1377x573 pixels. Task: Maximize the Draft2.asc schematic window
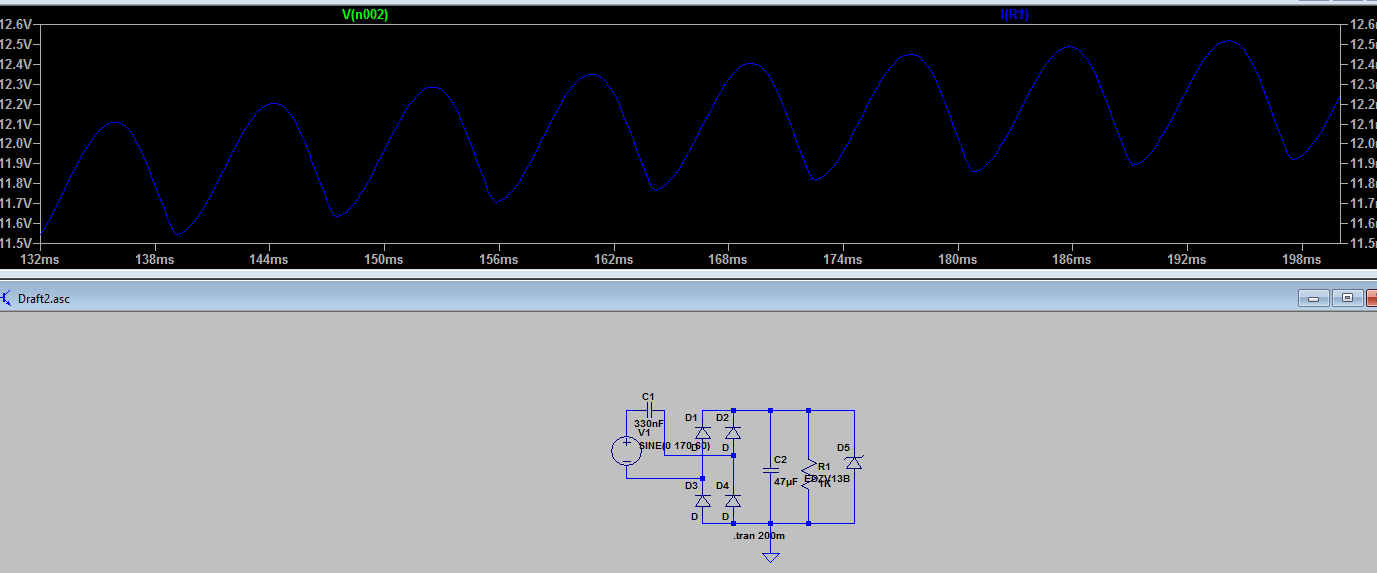click(1347, 298)
